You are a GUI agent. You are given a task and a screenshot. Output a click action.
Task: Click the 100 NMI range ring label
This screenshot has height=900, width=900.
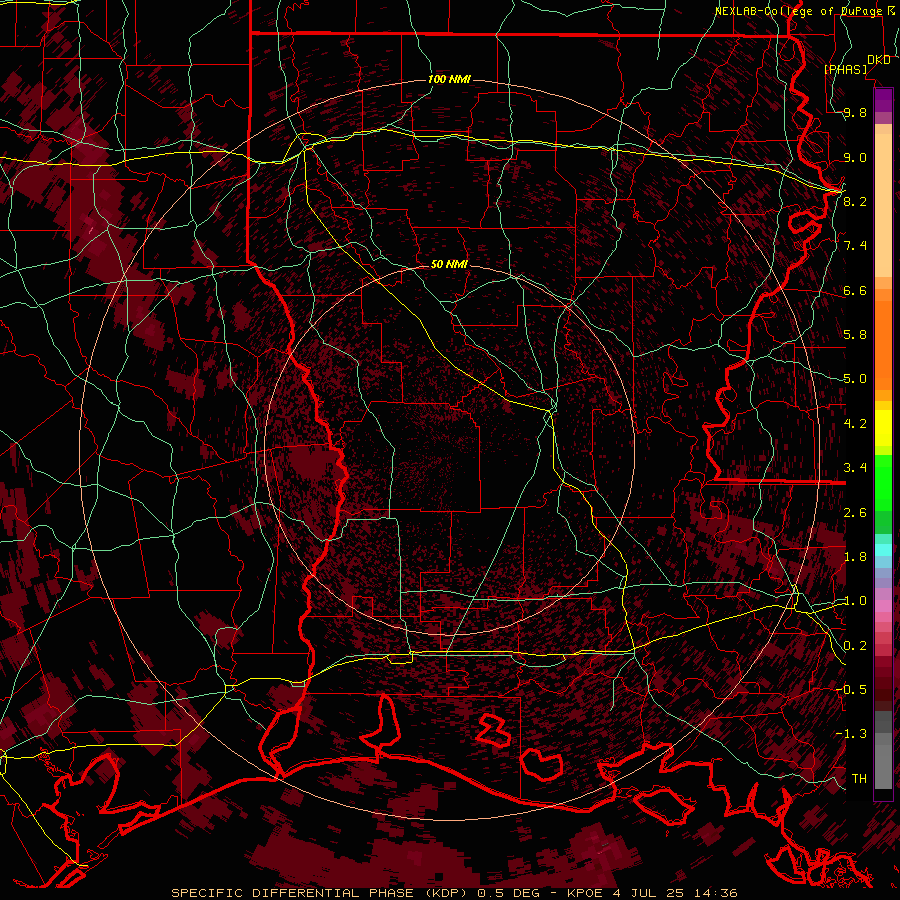[449, 79]
